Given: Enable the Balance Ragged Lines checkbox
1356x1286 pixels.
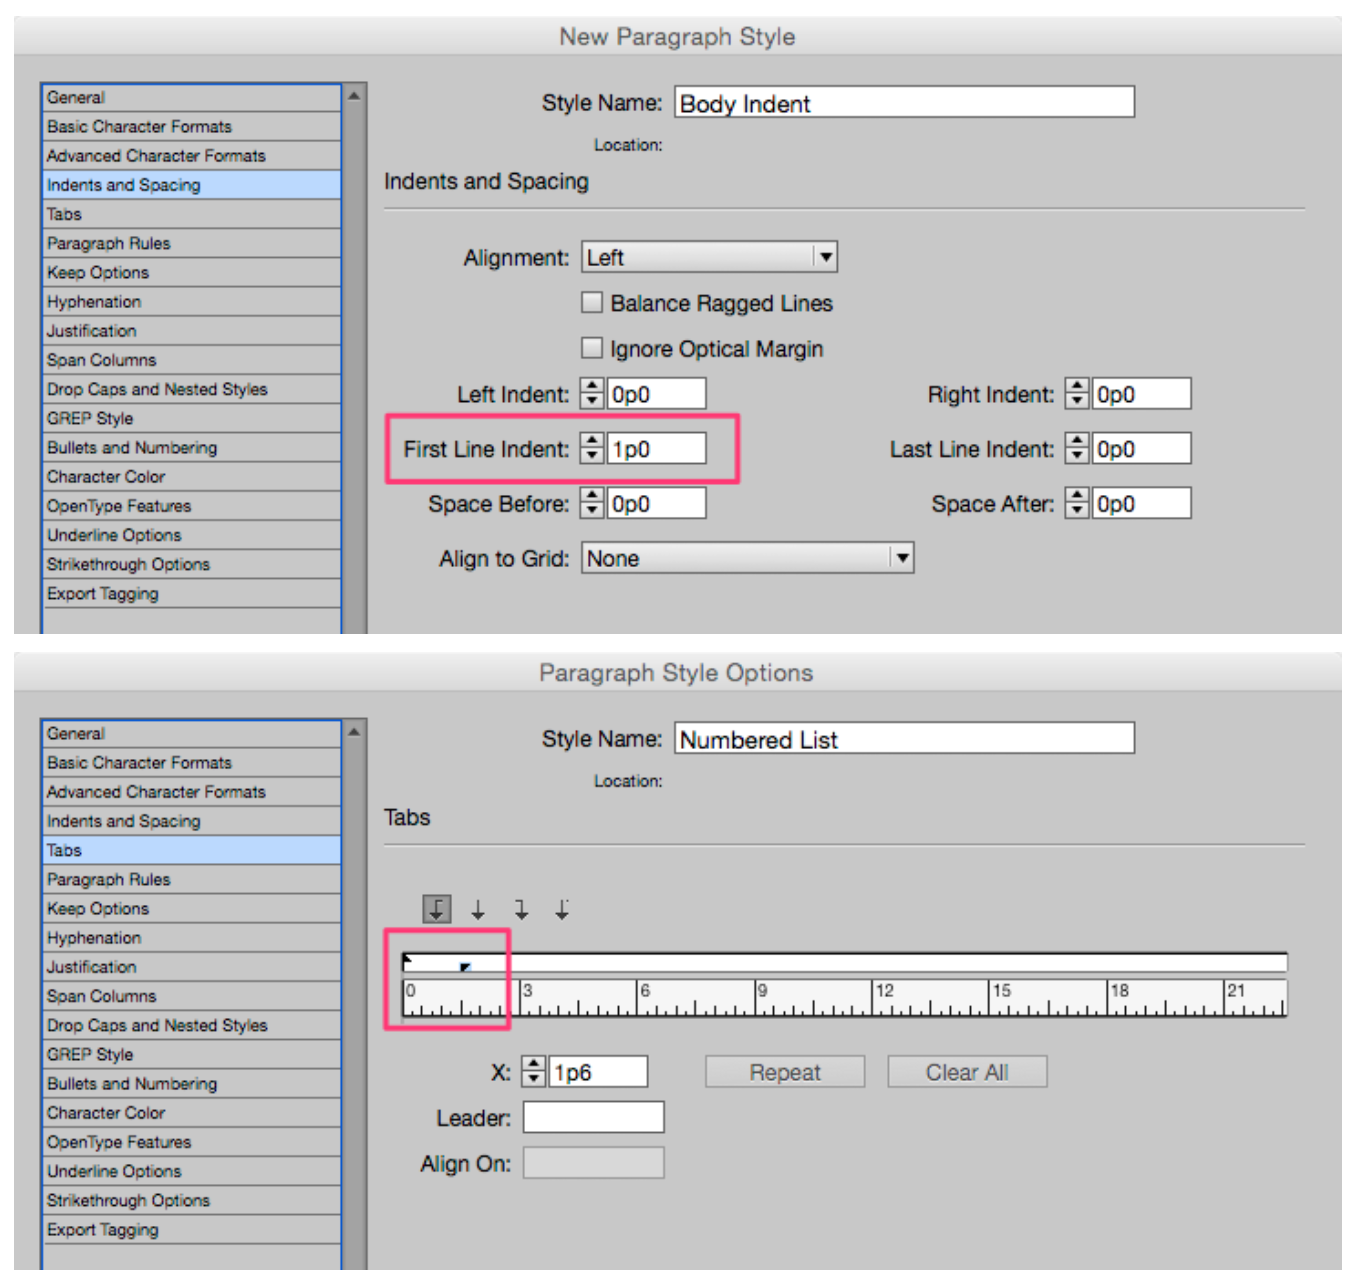Looking at the screenshot, I should click(x=593, y=303).
